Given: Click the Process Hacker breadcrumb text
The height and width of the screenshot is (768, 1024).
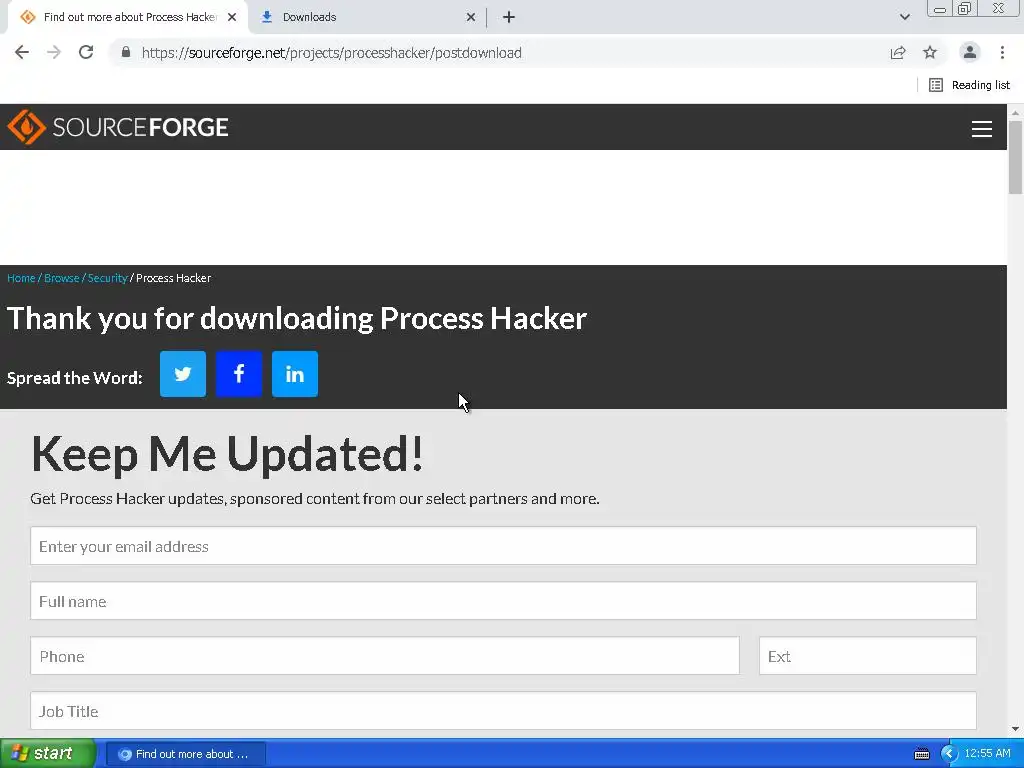Looking at the screenshot, I should (x=173, y=278).
